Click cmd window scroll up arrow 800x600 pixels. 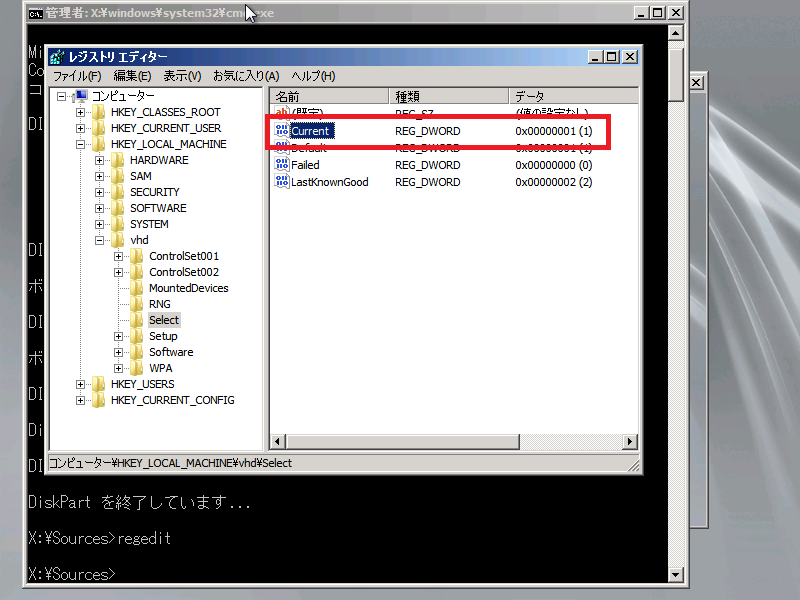tap(676, 34)
